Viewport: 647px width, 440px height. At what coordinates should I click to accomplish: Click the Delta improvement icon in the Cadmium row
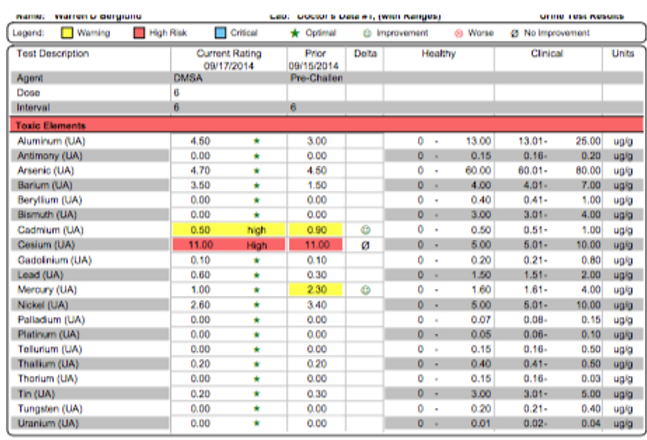click(365, 230)
